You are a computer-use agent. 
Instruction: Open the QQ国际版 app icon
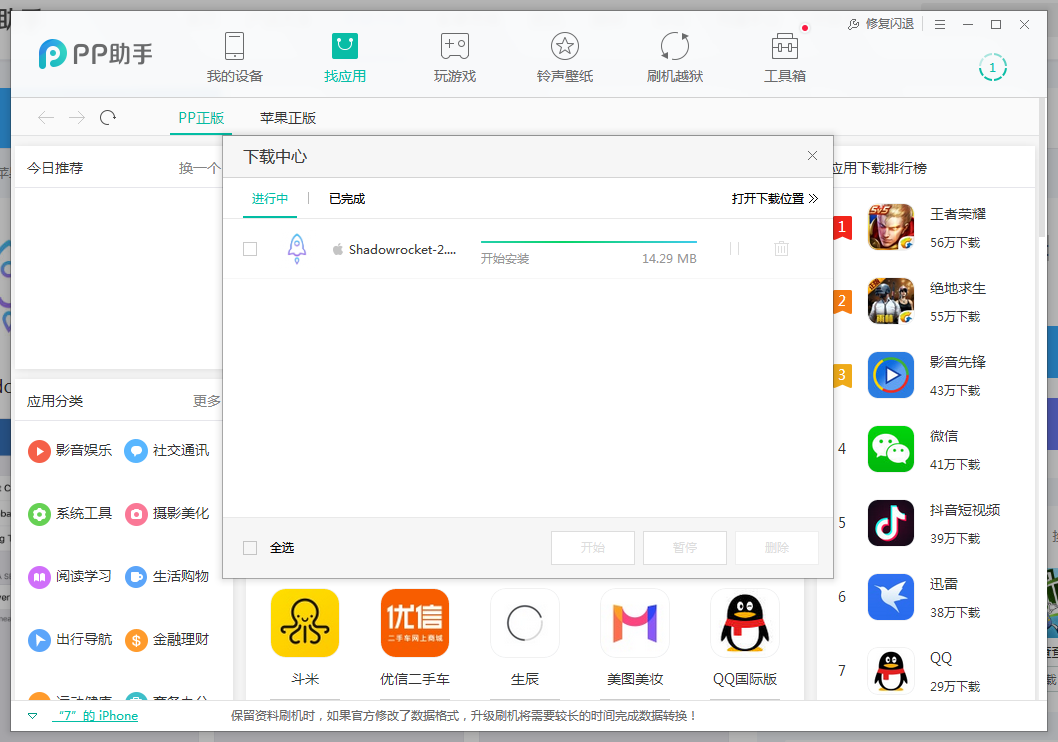click(x=745, y=623)
